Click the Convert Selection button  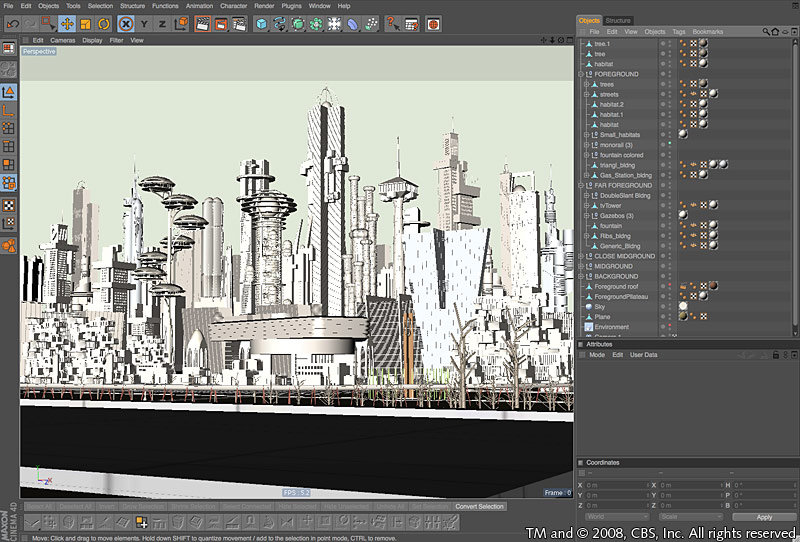pos(479,507)
